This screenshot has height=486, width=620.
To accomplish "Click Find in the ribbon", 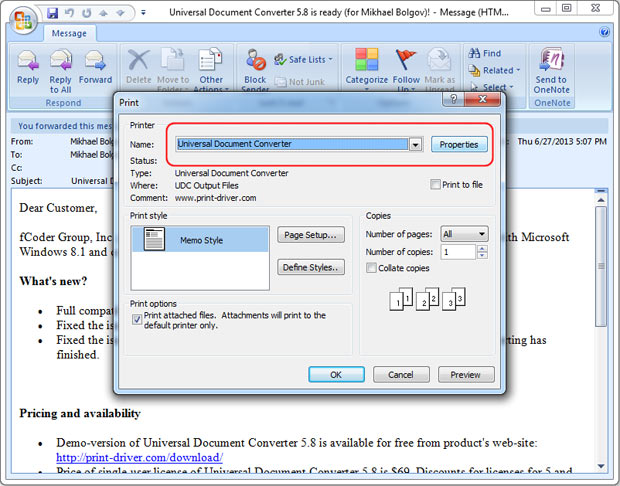I will pyautogui.click(x=485, y=53).
